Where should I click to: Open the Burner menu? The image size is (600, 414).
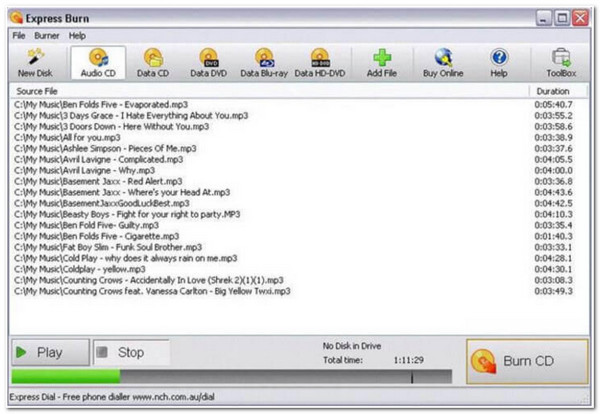[x=47, y=36]
